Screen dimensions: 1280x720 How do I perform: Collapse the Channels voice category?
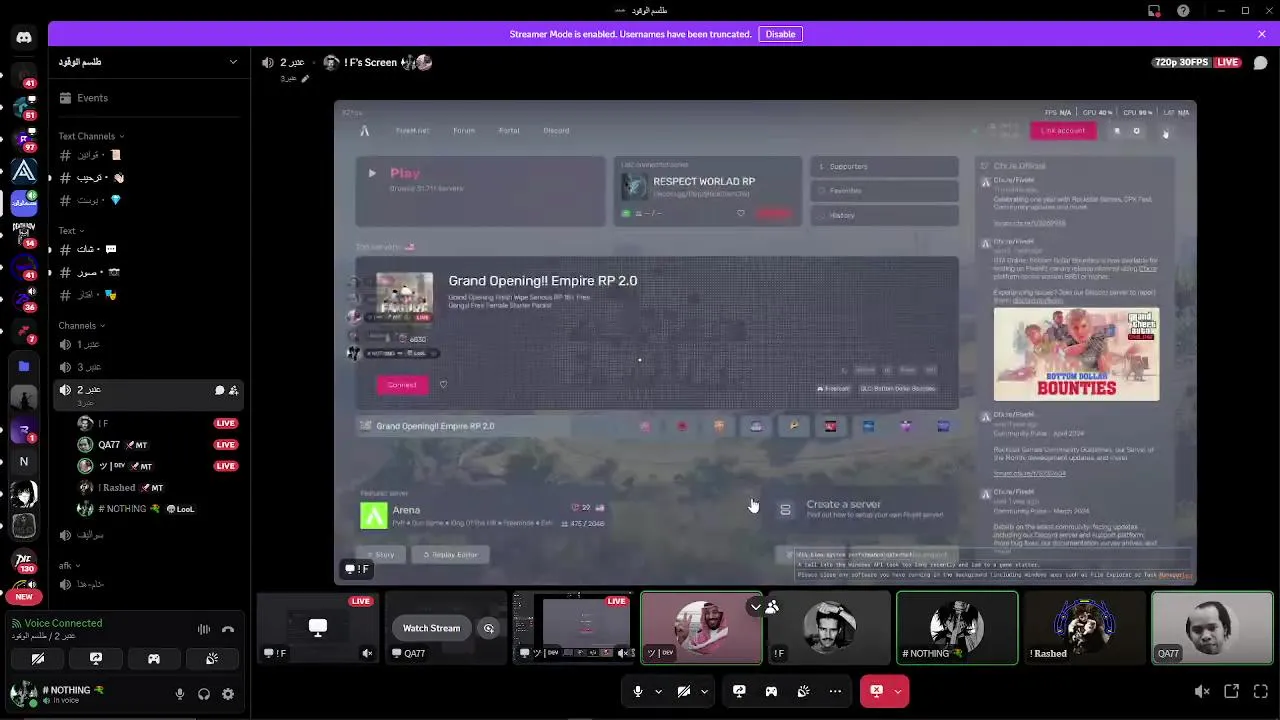coord(81,326)
